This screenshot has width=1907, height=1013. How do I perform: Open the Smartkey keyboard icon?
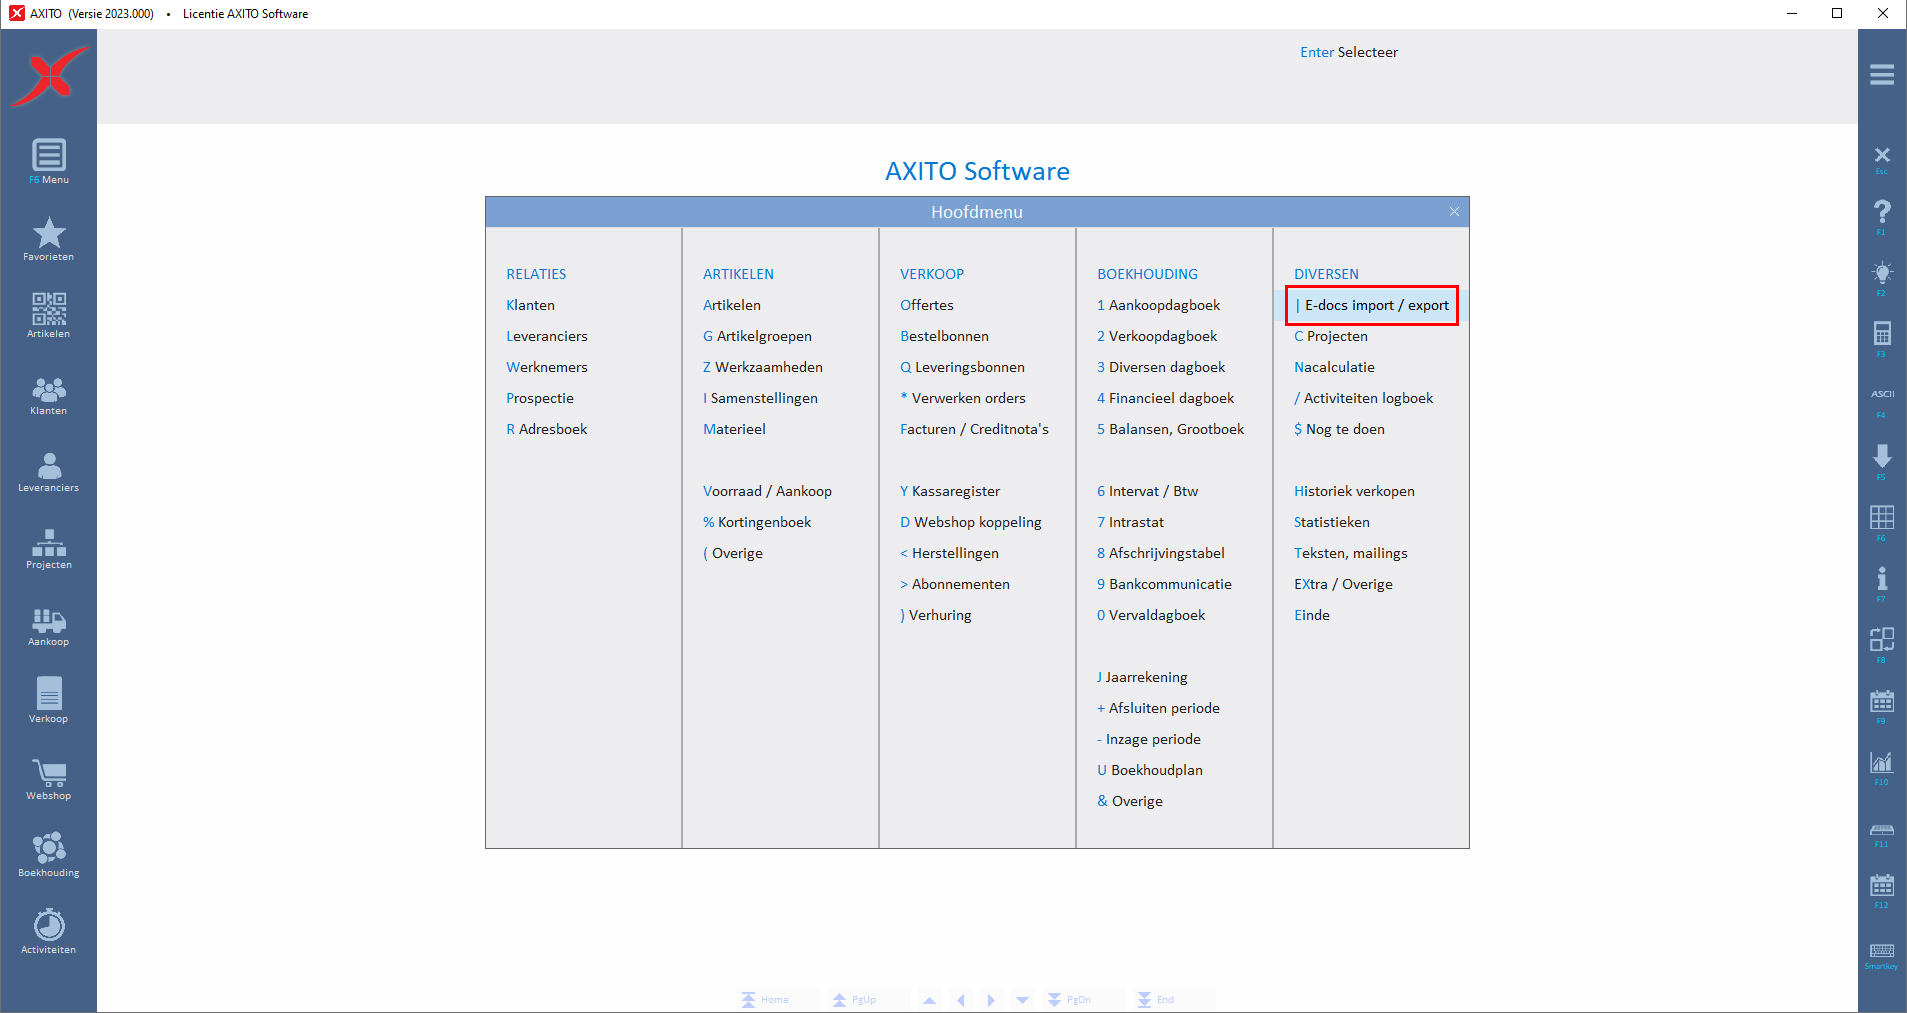1882,955
